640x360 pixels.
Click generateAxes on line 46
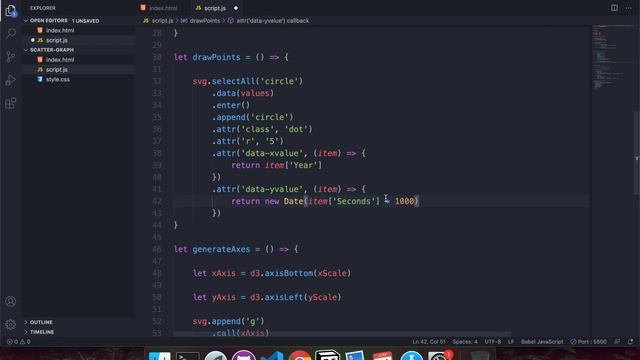point(221,249)
